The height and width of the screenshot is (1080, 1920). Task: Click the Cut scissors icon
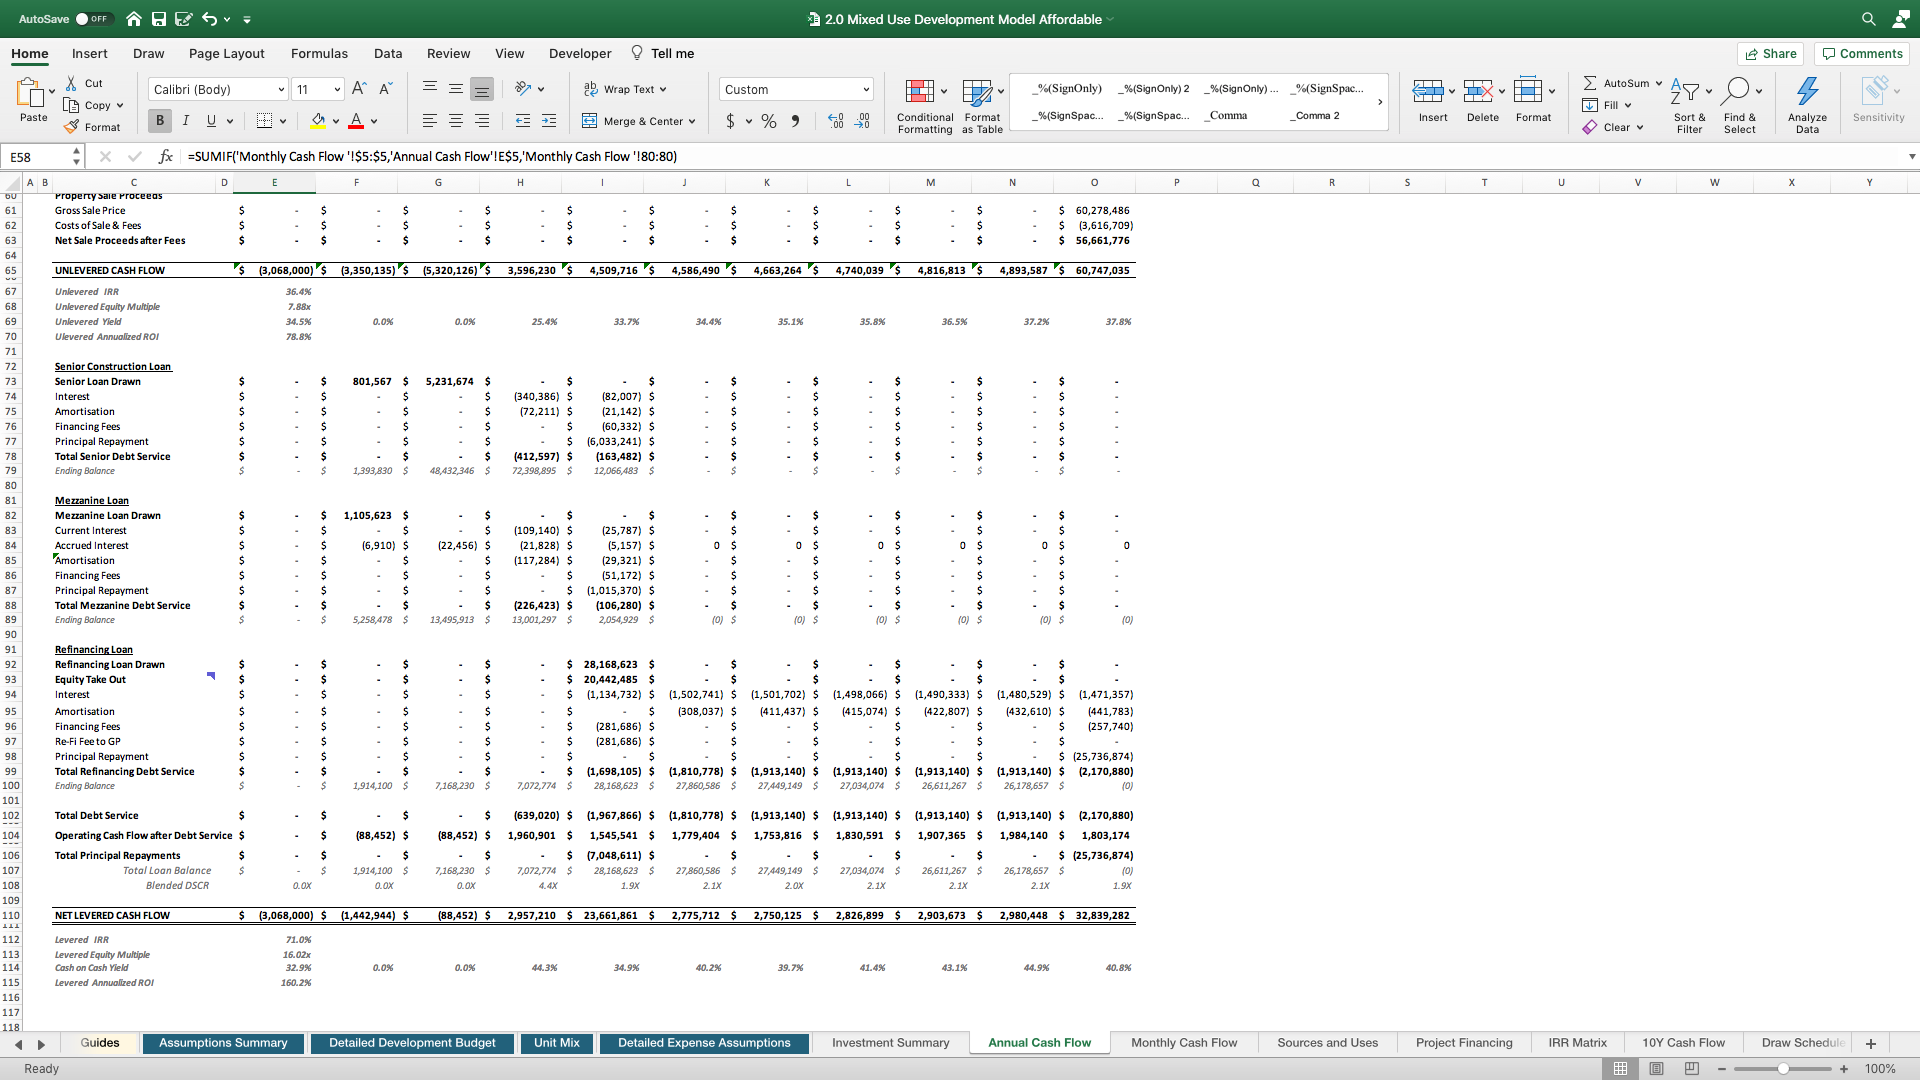[71, 83]
